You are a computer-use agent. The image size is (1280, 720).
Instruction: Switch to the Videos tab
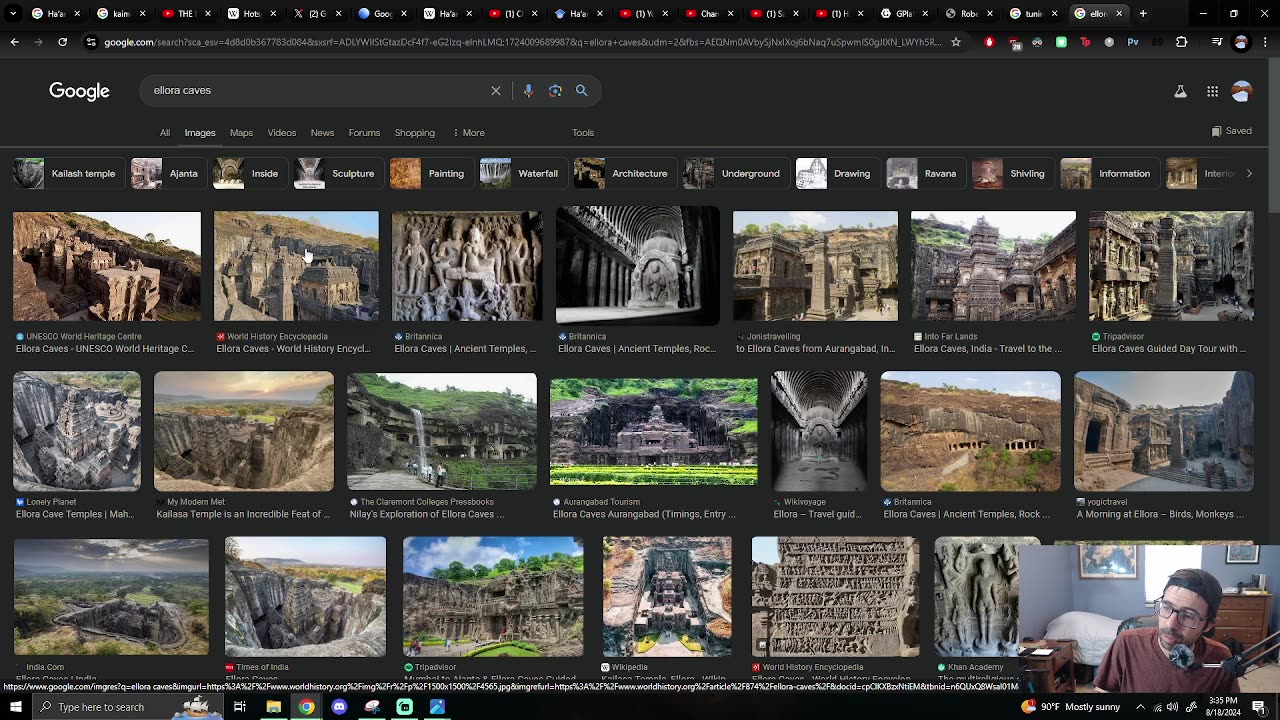click(x=282, y=132)
